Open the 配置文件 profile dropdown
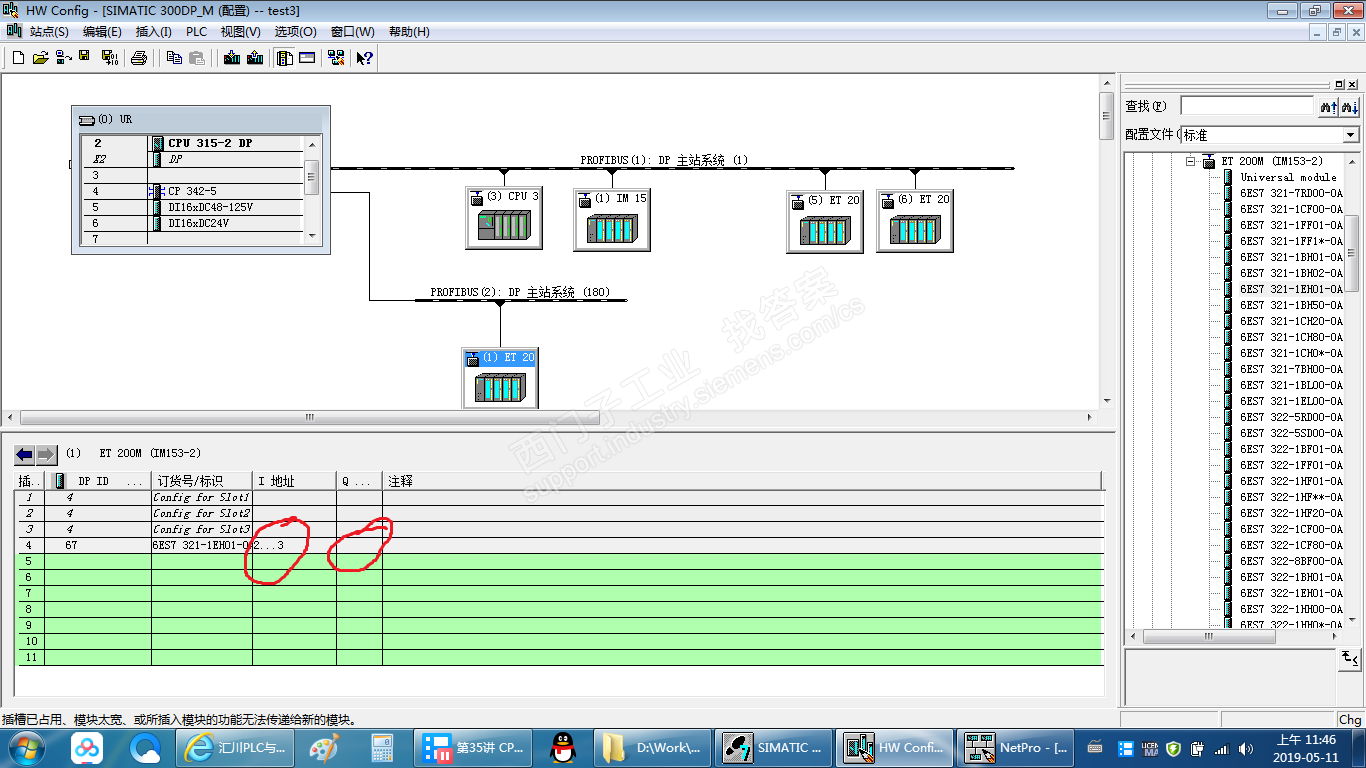 (1351, 135)
